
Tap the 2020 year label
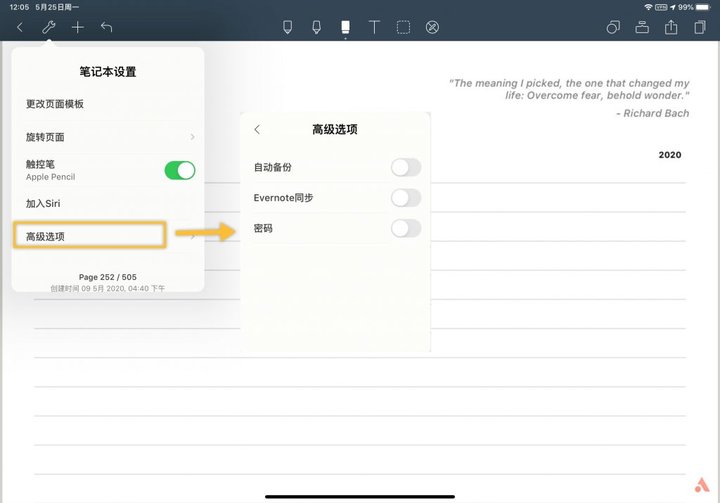tap(670, 155)
